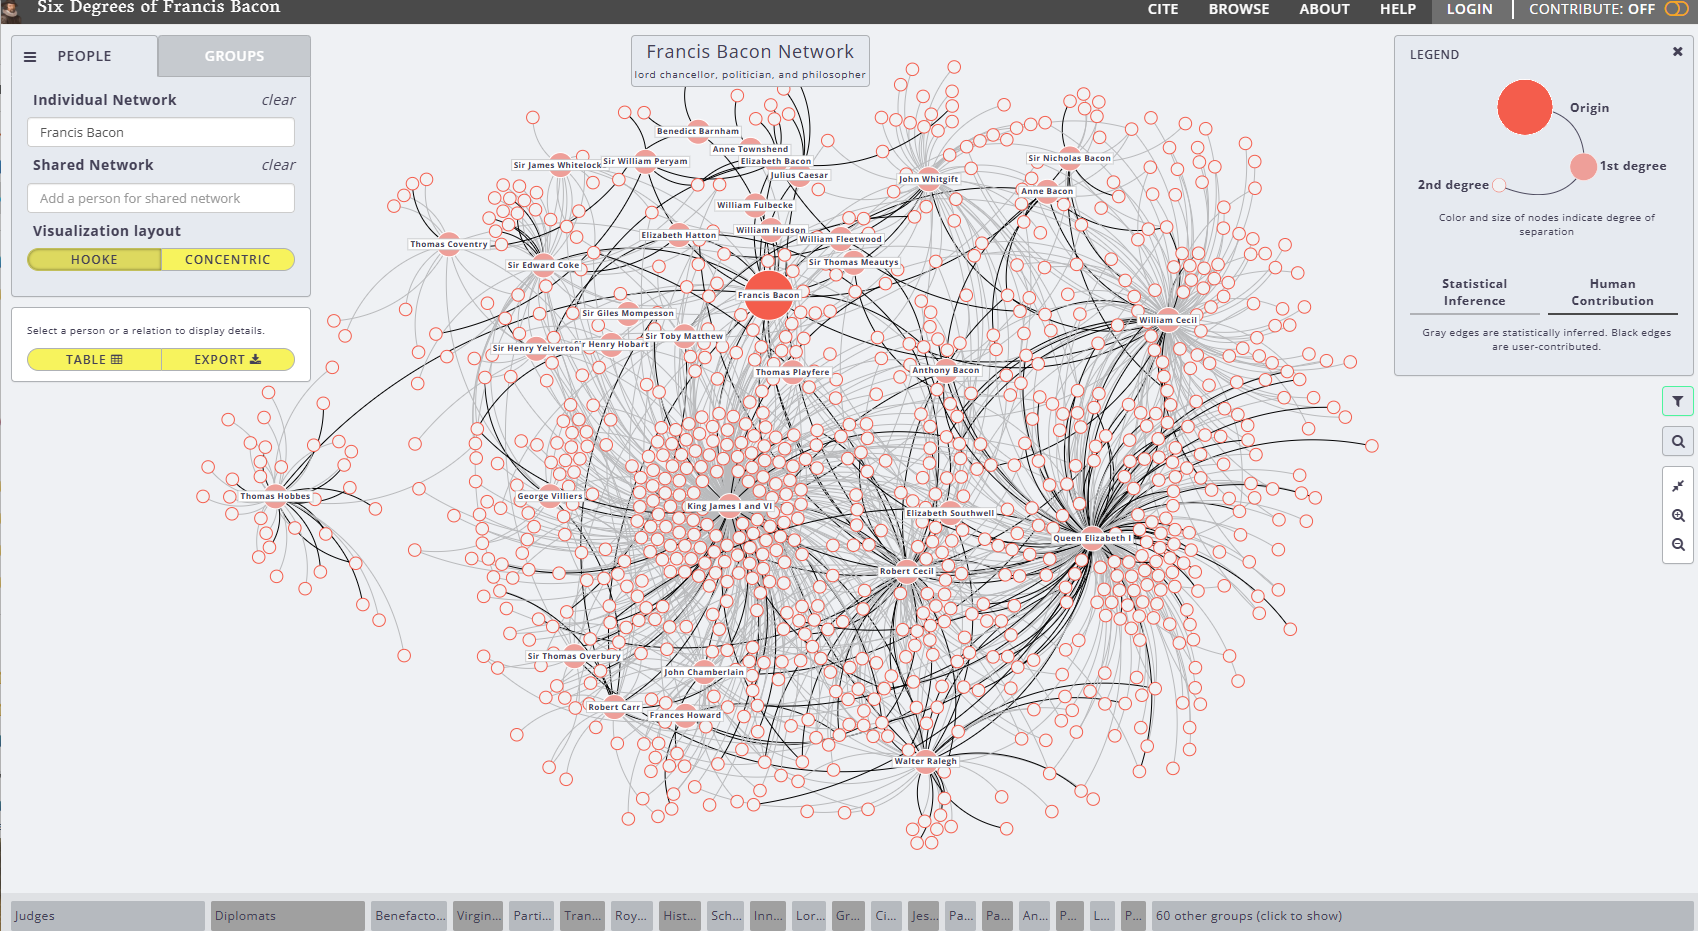1698x931 pixels.
Task: Clear the Shared Network selection
Action: click(278, 165)
